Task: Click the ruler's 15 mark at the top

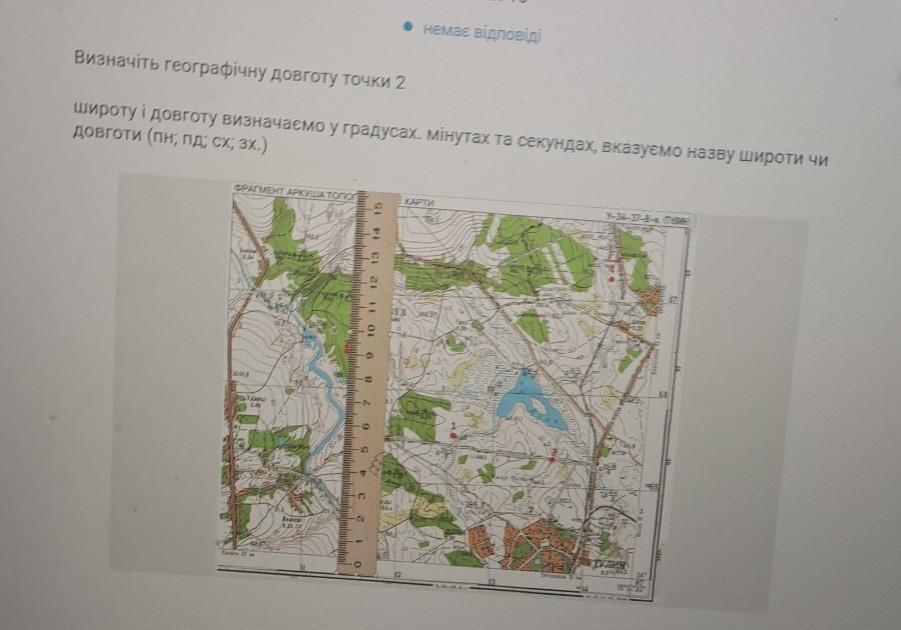Action: [377, 208]
